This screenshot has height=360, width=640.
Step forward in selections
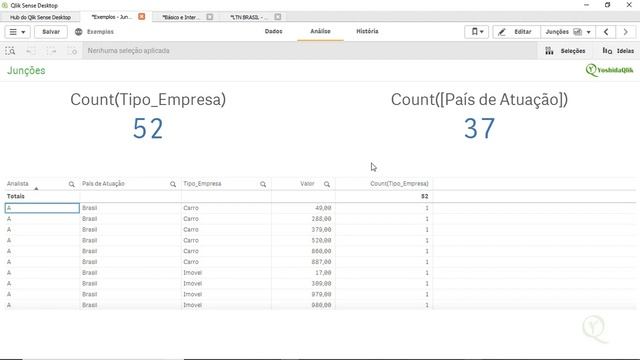tap(51, 51)
